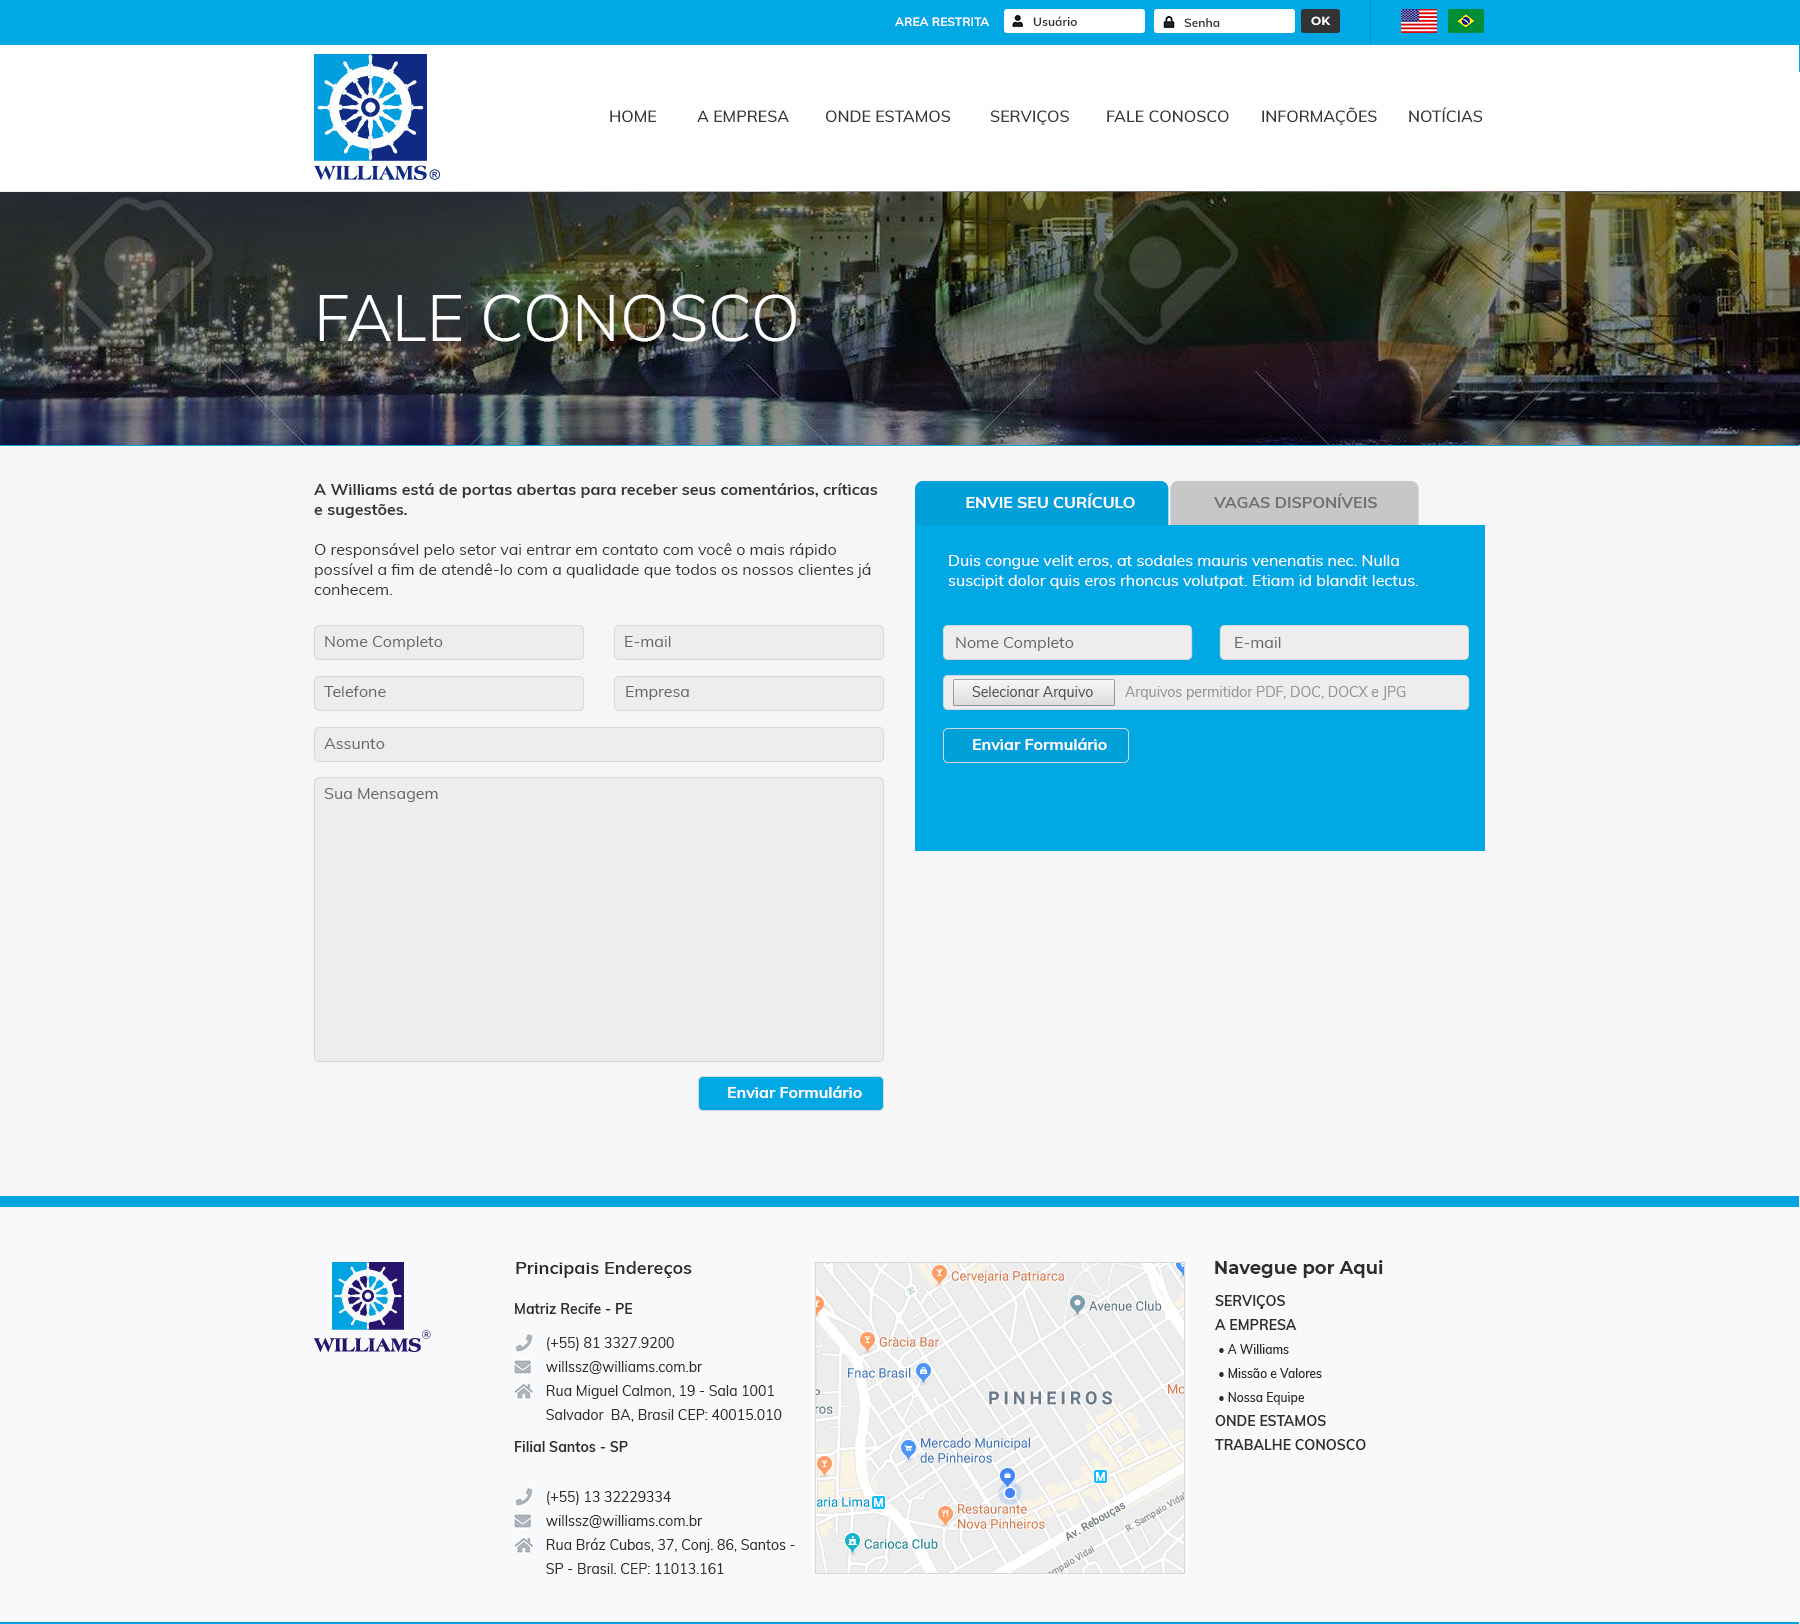Viewport: 1800px width, 1624px height.
Task: Click the Williams logo in the header
Action: pyautogui.click(x=375, y=117)
